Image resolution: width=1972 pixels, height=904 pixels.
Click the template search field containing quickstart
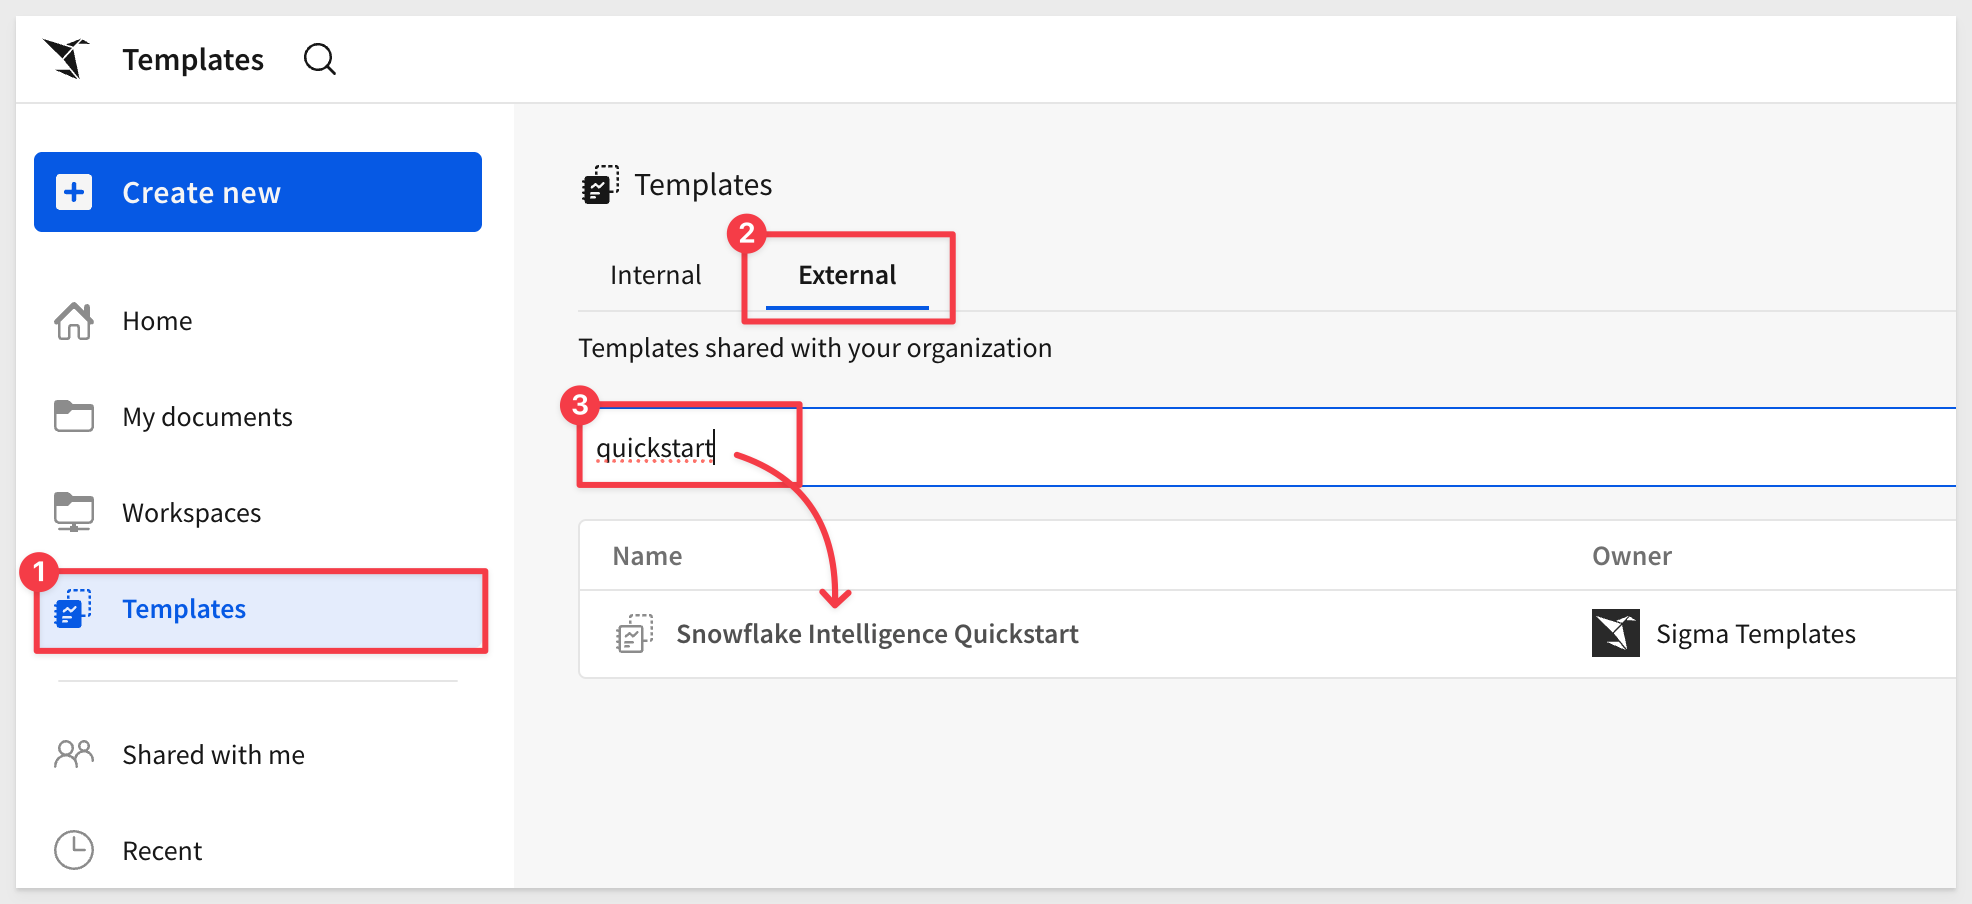point(1200,448)
